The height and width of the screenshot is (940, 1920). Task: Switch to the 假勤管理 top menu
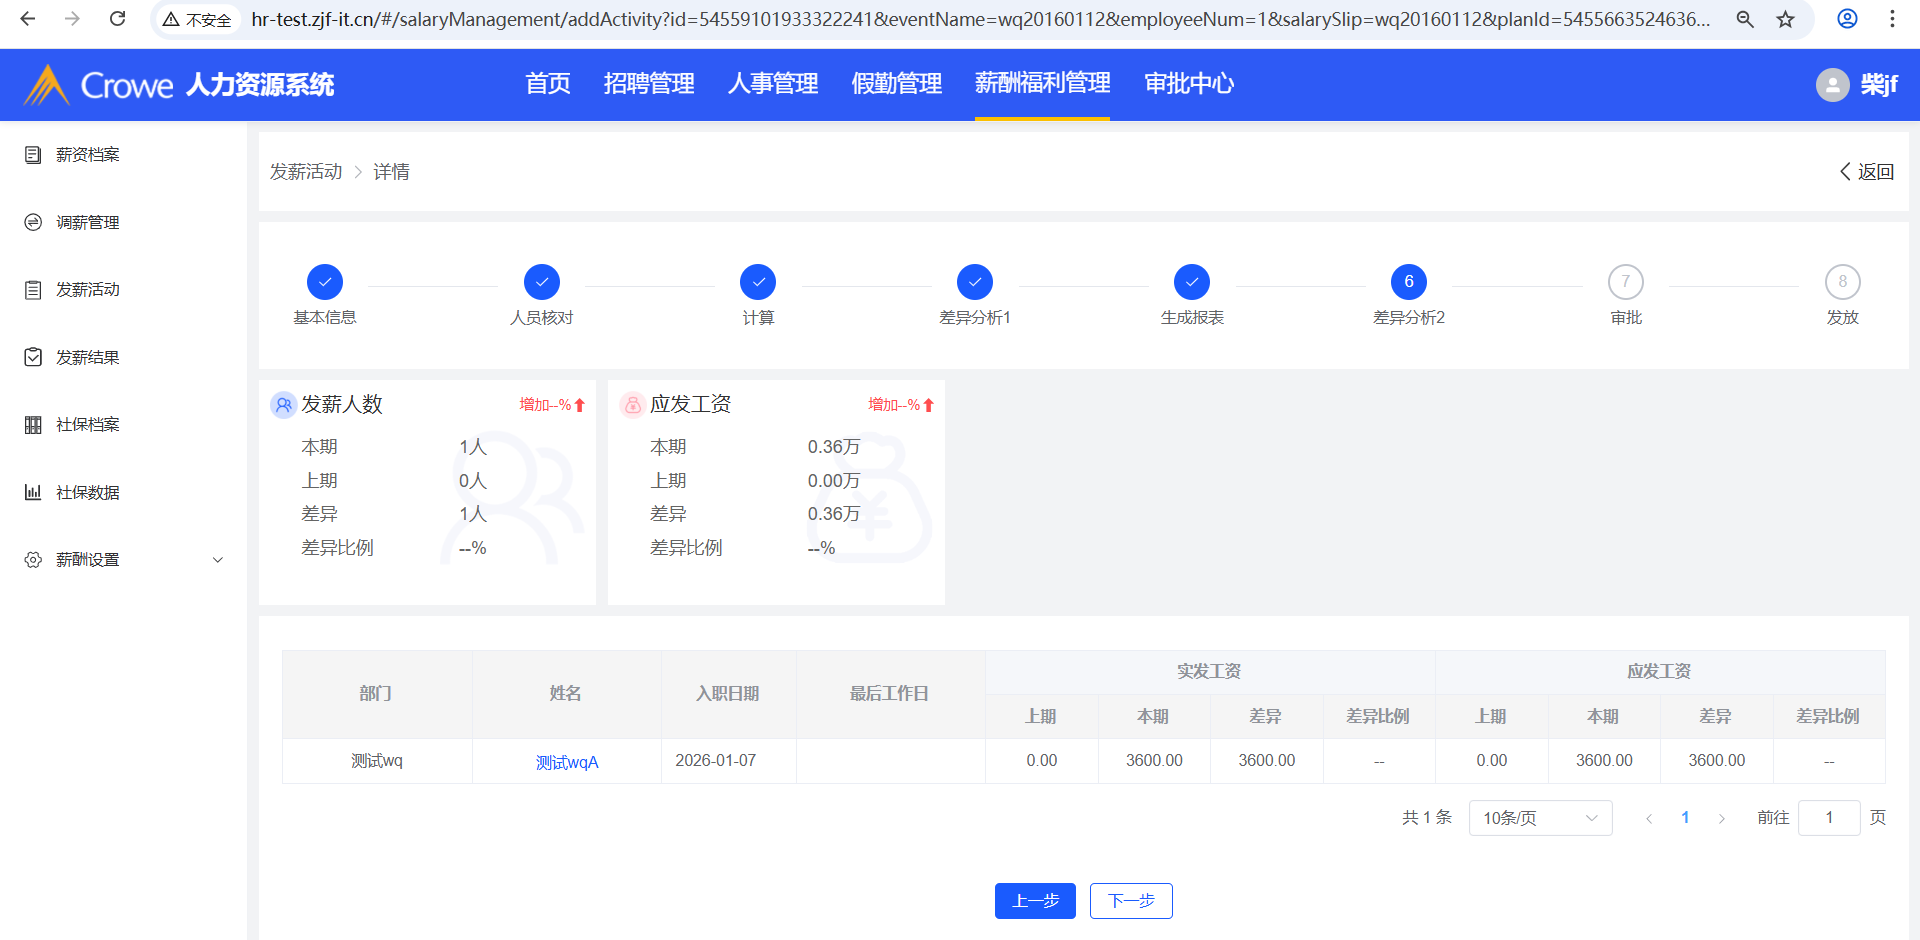coord(896,84)
